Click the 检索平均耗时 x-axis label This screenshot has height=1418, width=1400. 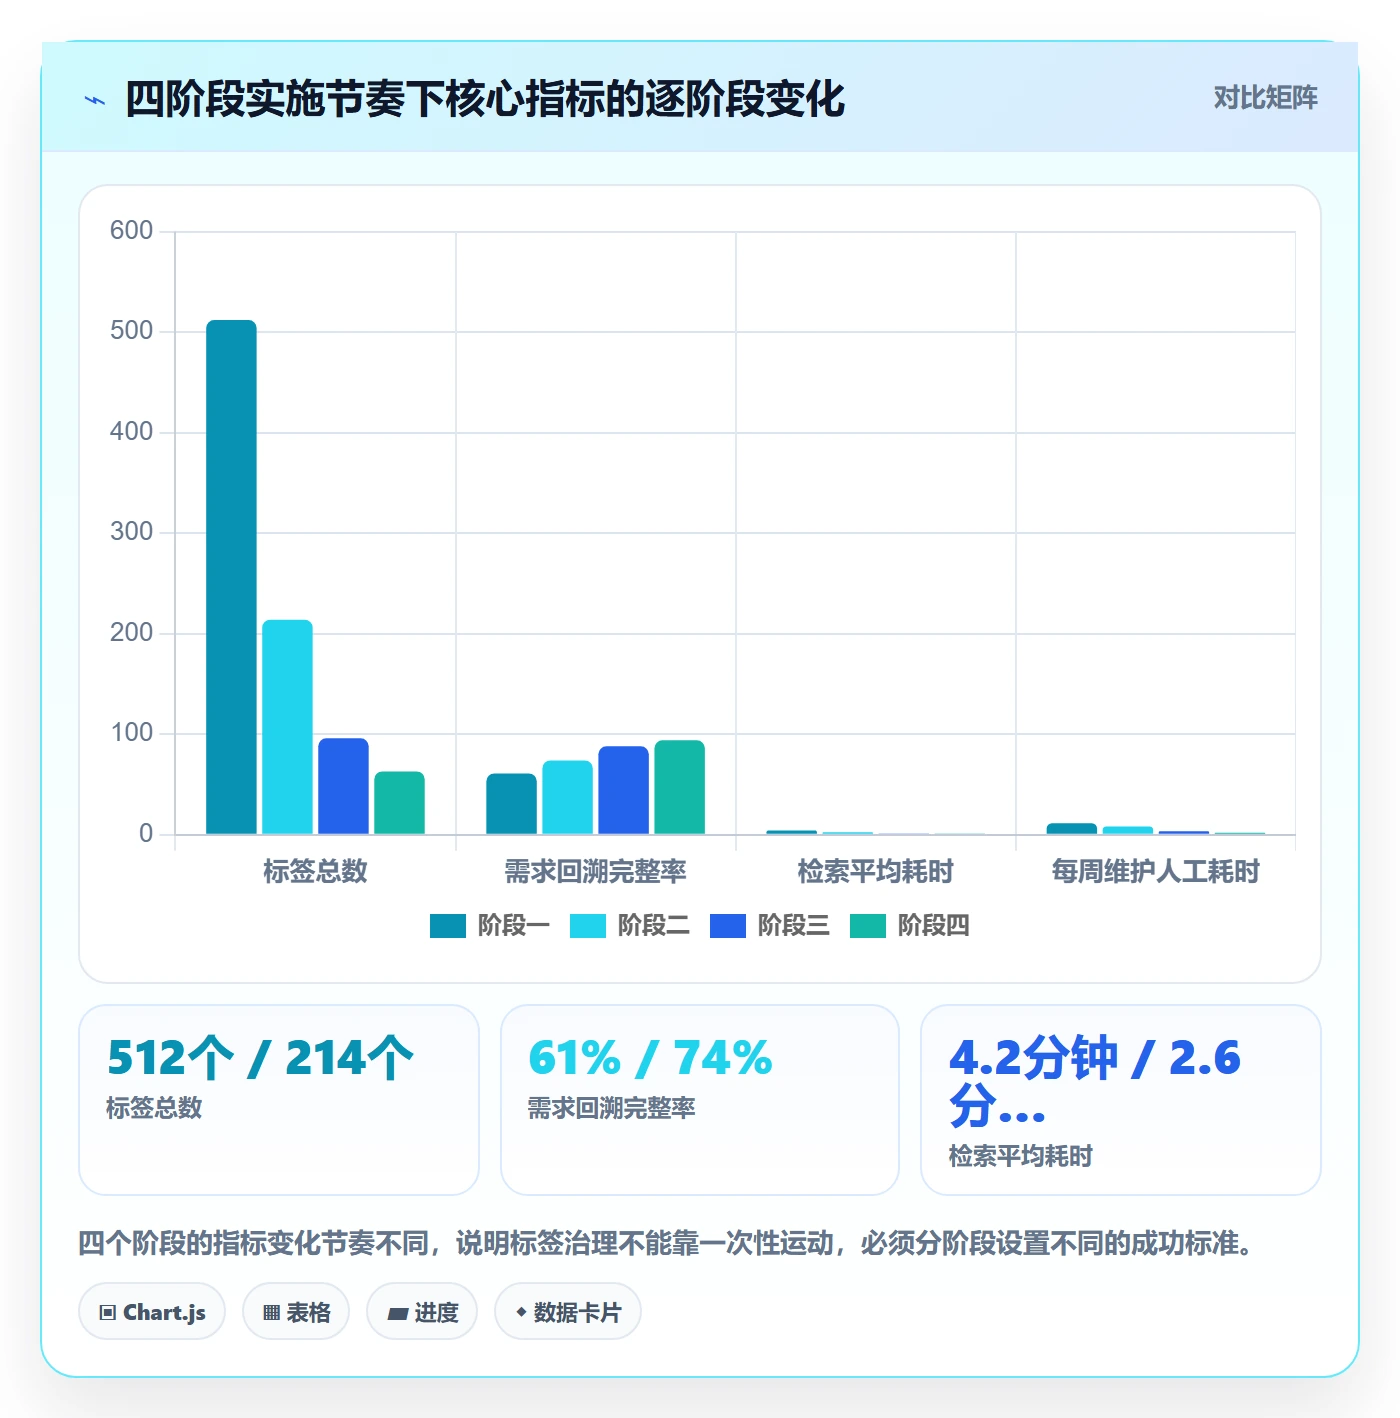coord(875,872)
